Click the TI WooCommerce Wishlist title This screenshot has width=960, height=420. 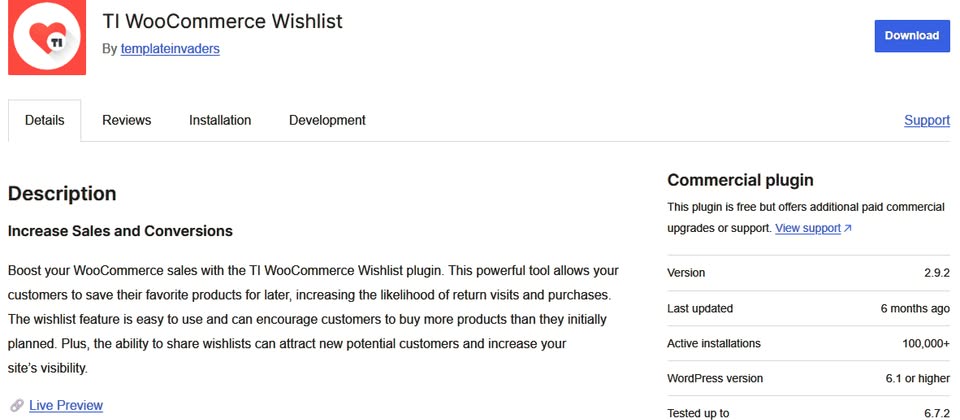(x=223, y=21)
